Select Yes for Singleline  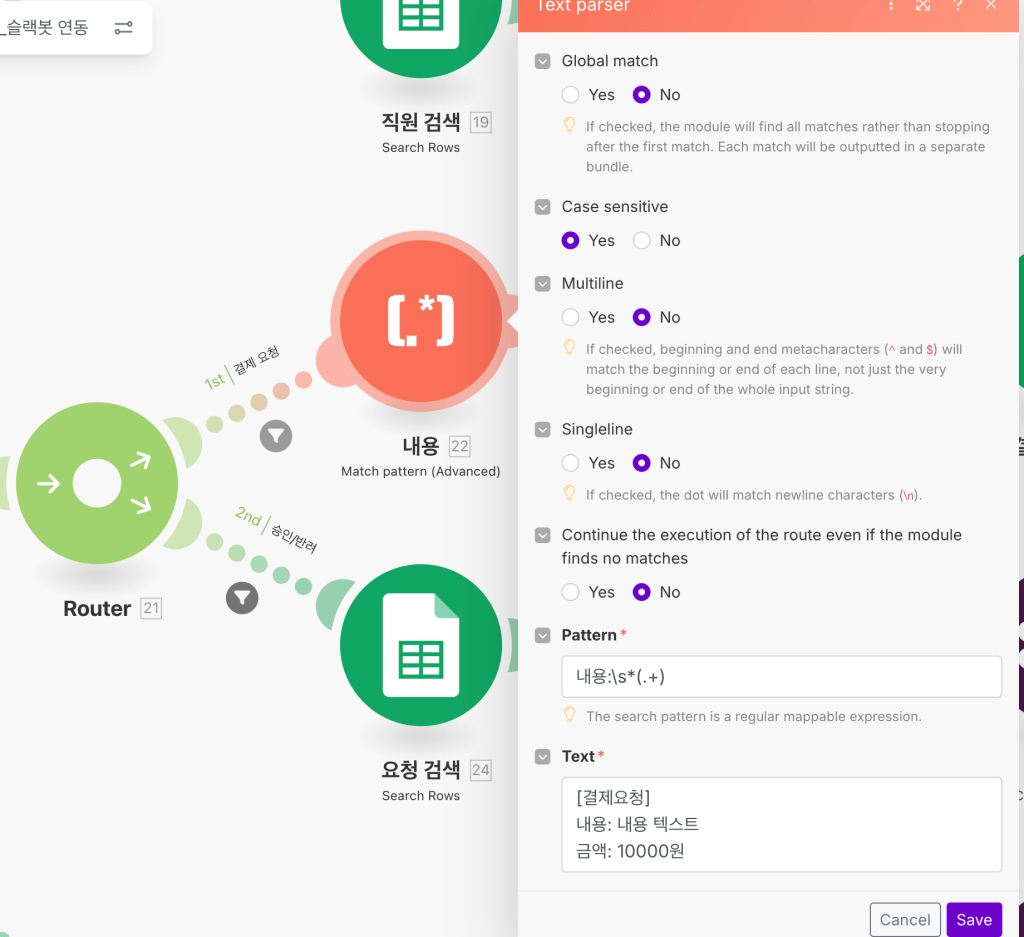(571, 464)
